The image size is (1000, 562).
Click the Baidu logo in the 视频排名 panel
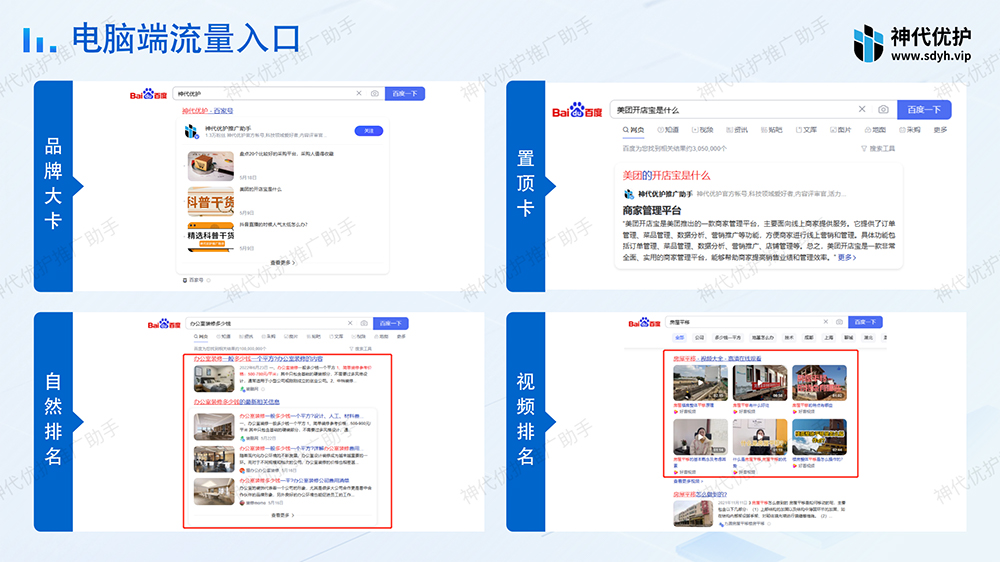pyautogui.click(x=644, y=323)
